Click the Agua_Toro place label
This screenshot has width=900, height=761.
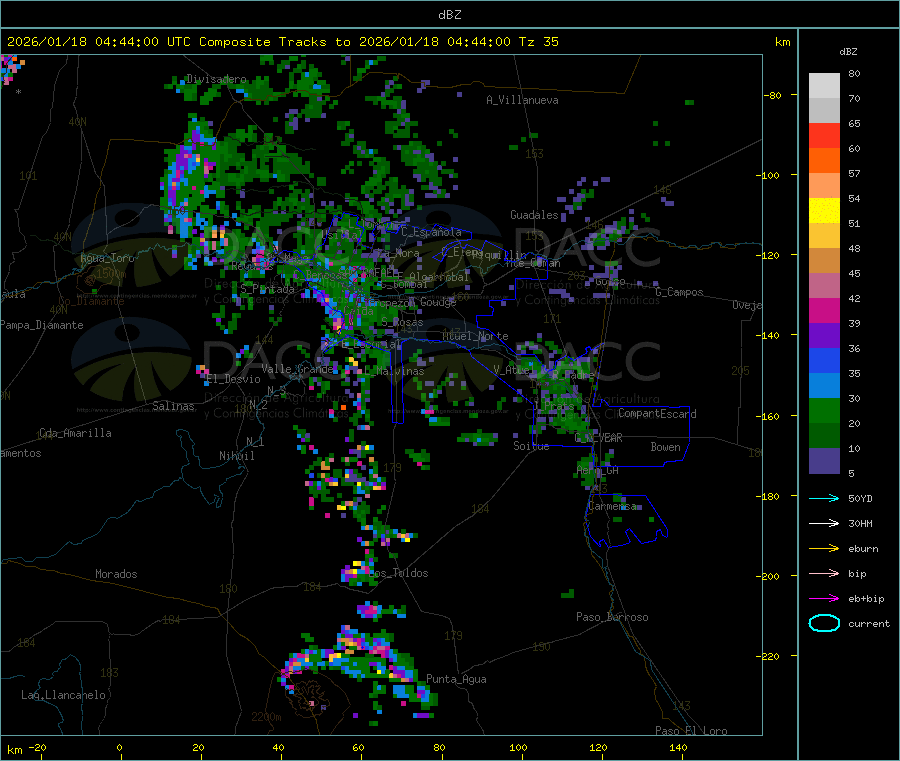(107, 258)
